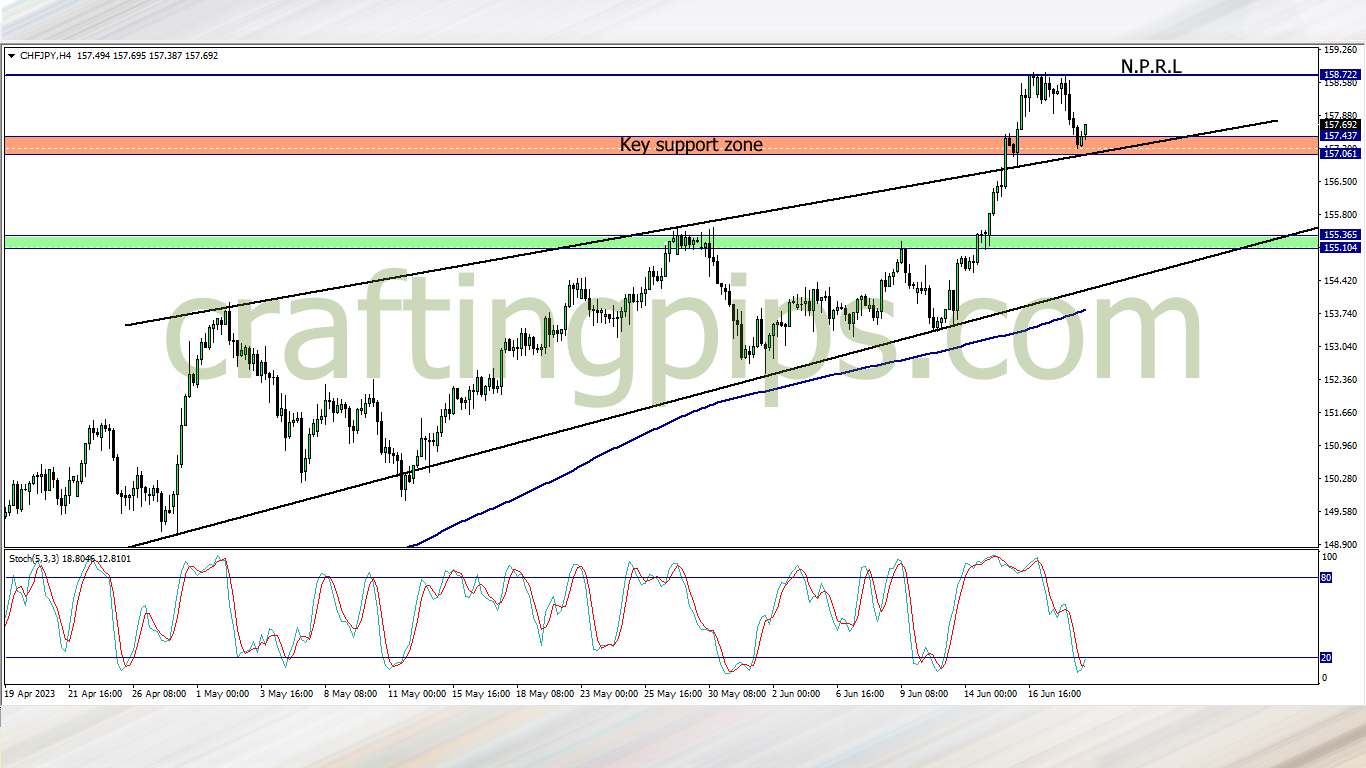
Task: Click the 150.960 price axis label
Action: [x=1341, y=446]
